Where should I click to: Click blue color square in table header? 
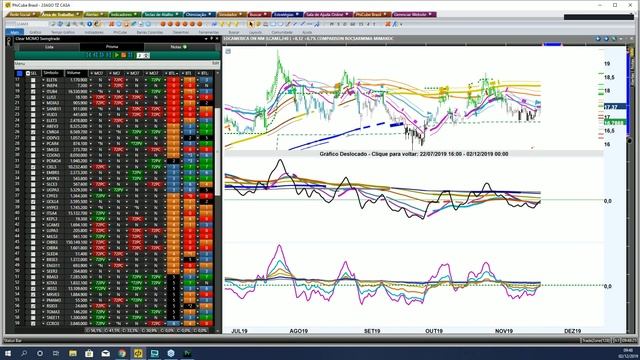click(19, 73)
